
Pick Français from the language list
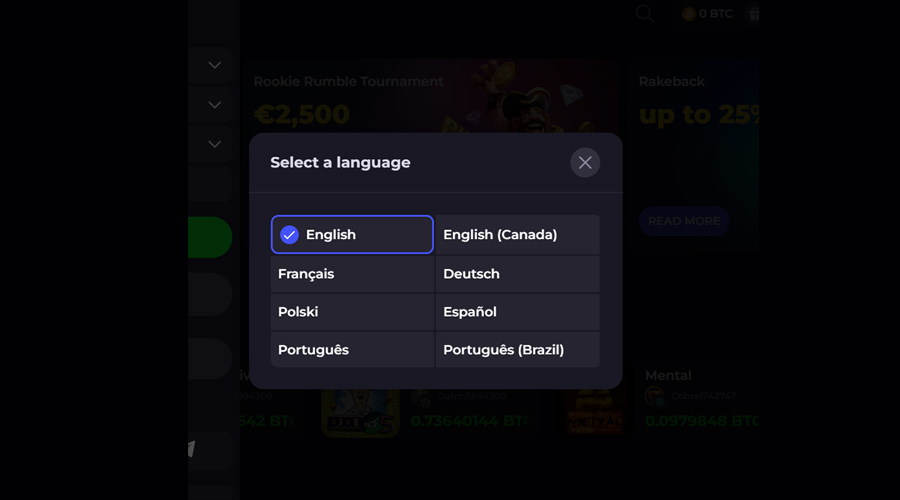click(x=352, y=274)
